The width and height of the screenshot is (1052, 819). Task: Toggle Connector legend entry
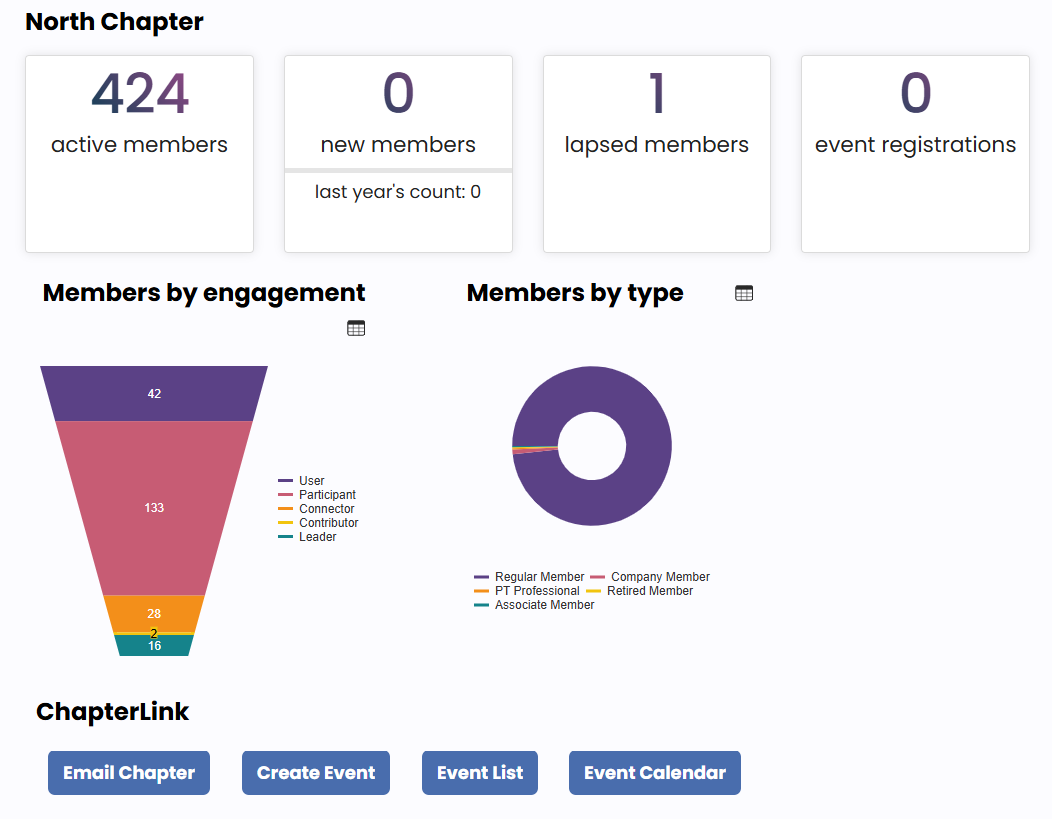tap(326, 509)
